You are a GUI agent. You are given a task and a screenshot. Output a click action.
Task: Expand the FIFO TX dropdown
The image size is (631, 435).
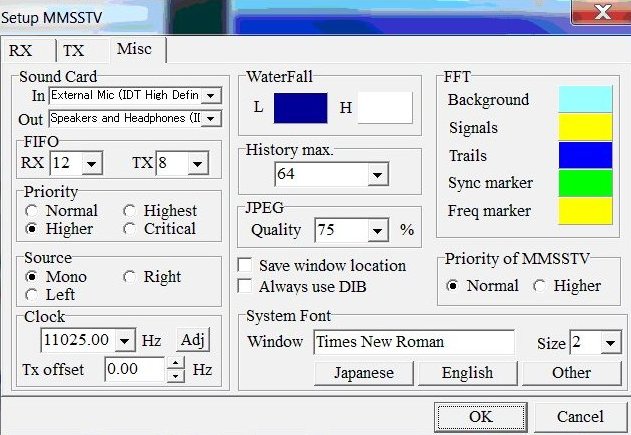tap(198, 163)
